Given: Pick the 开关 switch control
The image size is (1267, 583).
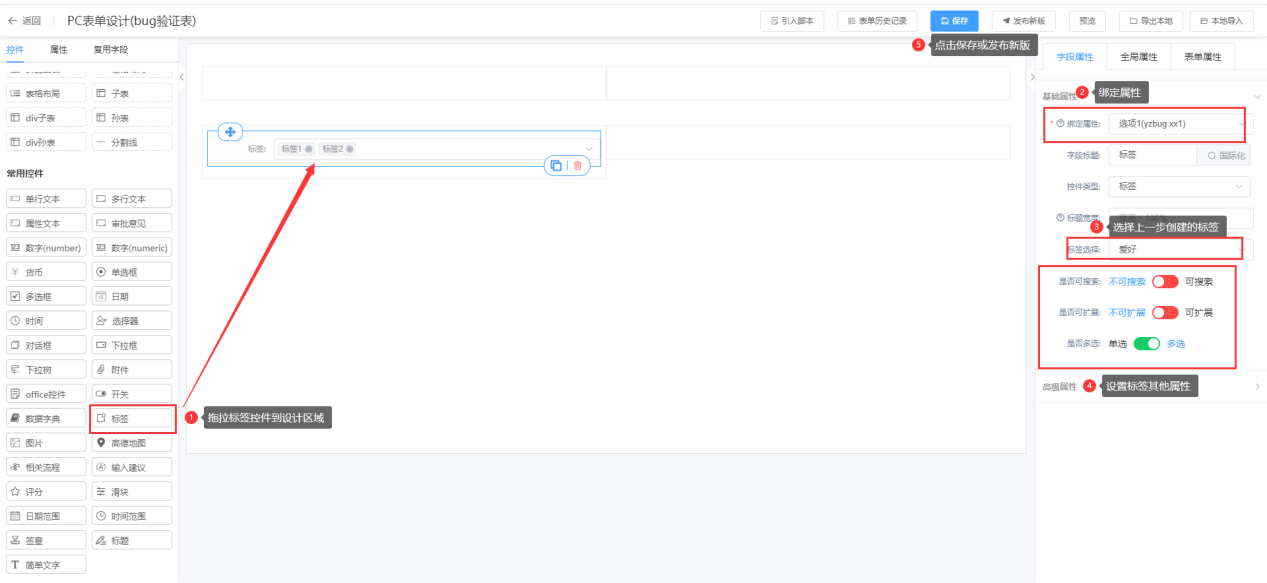Looking at the screenshot, I should pos(132,394).
